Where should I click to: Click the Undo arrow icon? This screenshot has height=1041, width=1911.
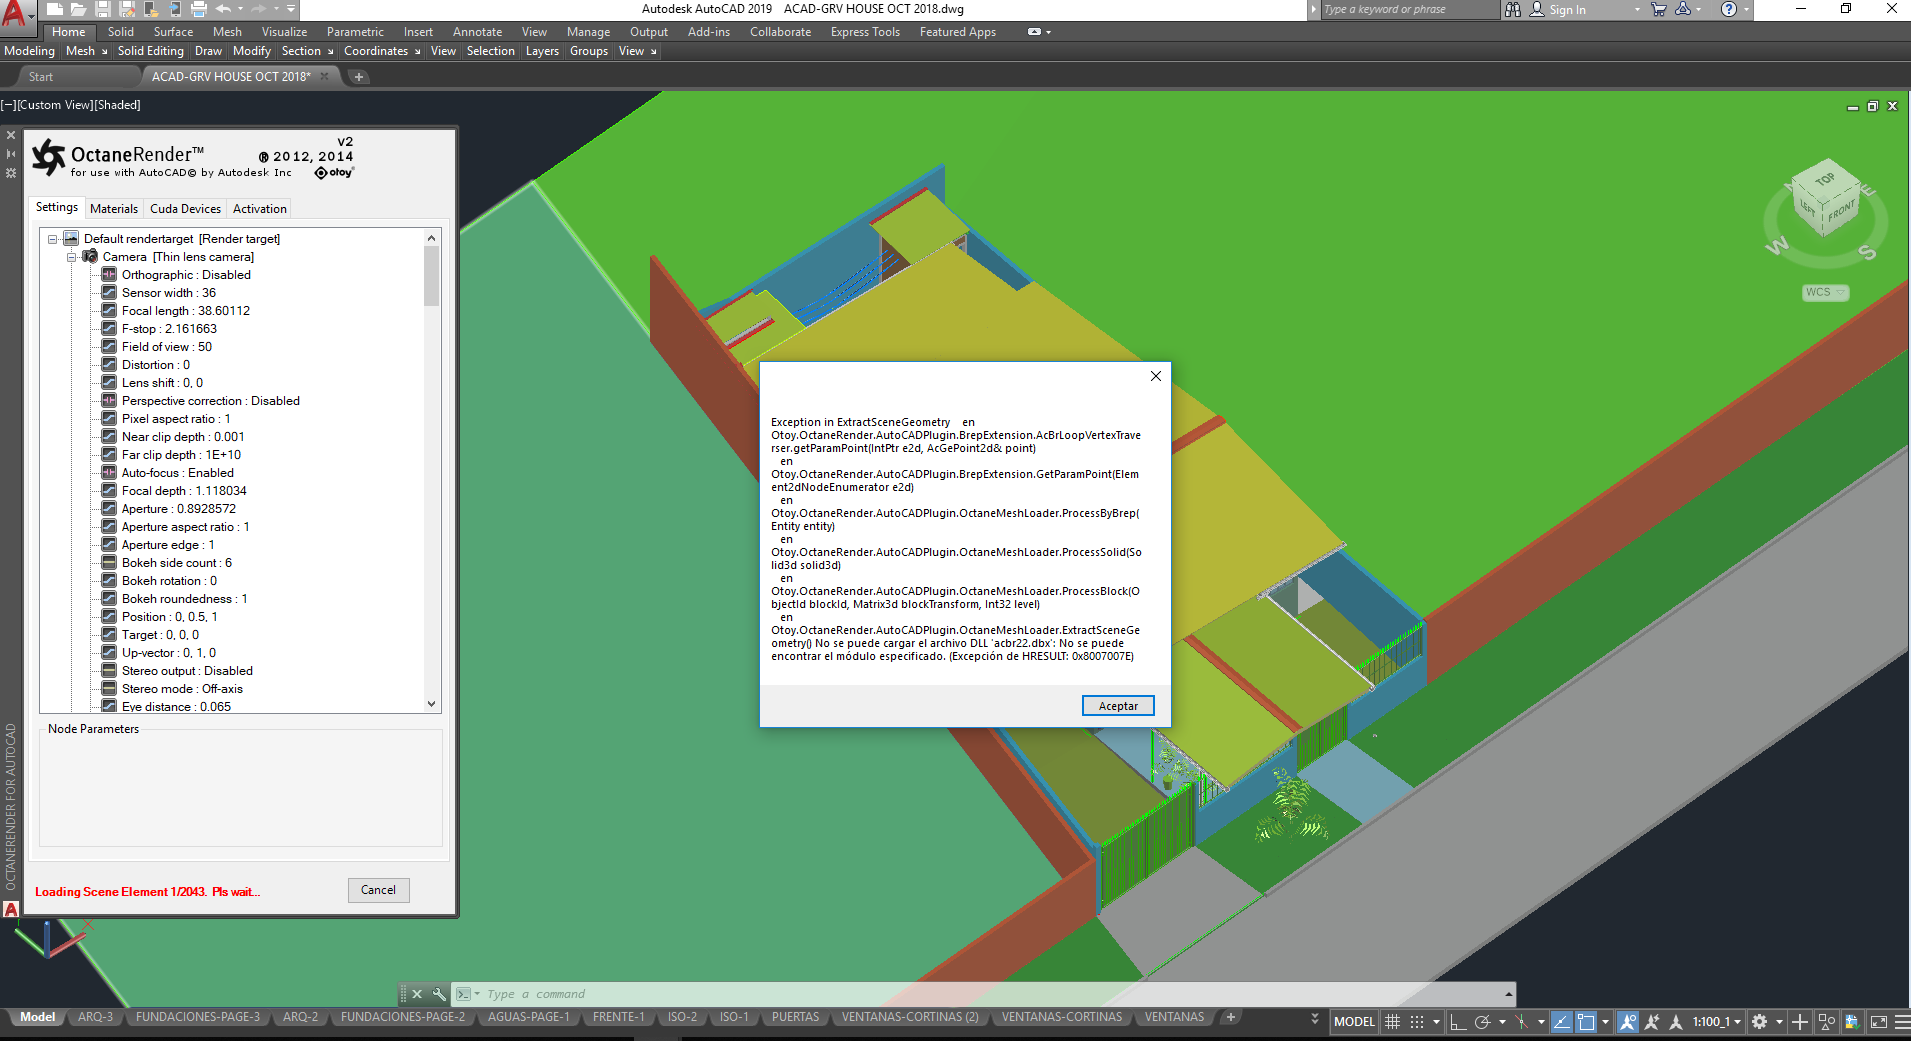[x=223, y=9]
